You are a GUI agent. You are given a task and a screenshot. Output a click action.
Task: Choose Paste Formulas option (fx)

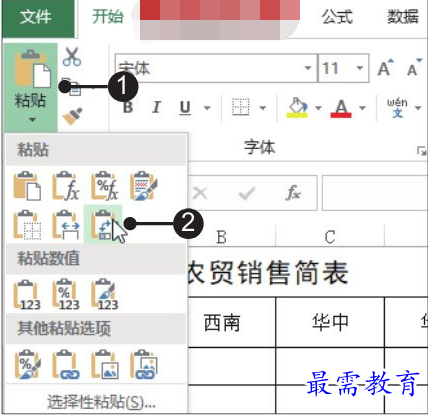(66, 186)
